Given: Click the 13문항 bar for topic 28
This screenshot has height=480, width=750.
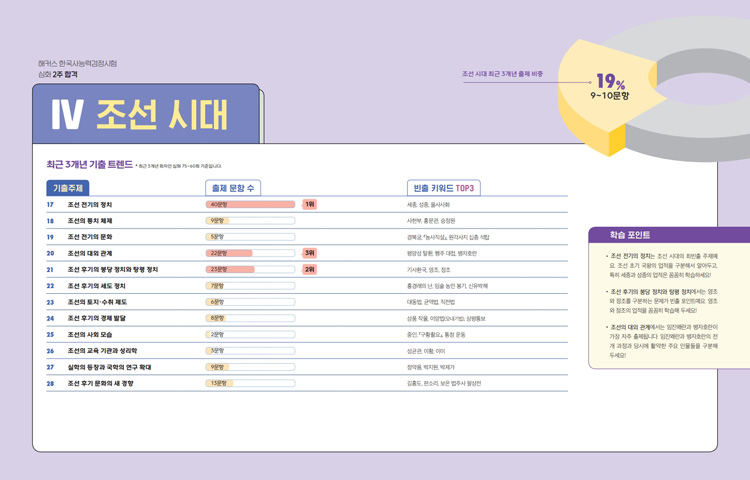Looking at the screenshot, I should click(219, 383).
